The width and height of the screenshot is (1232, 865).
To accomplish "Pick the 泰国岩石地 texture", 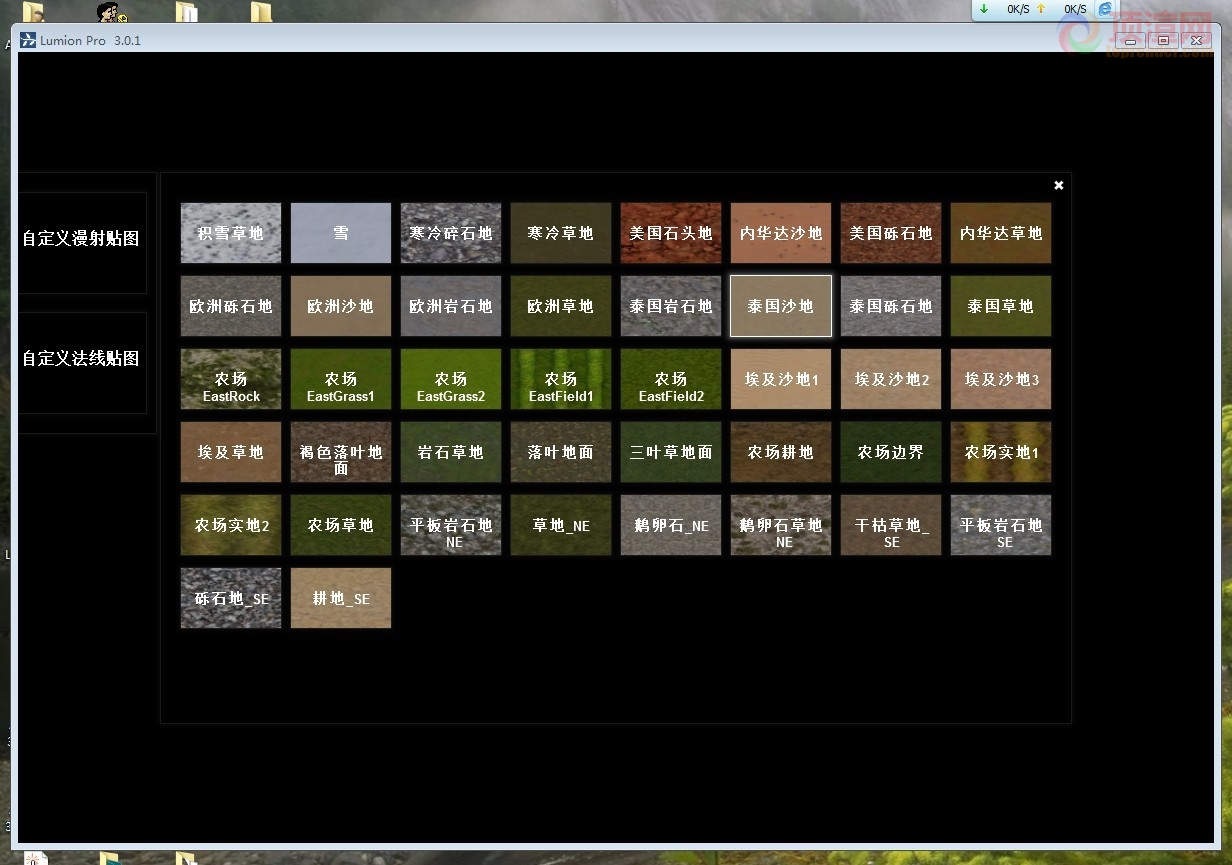I will [x=671, y=306].
